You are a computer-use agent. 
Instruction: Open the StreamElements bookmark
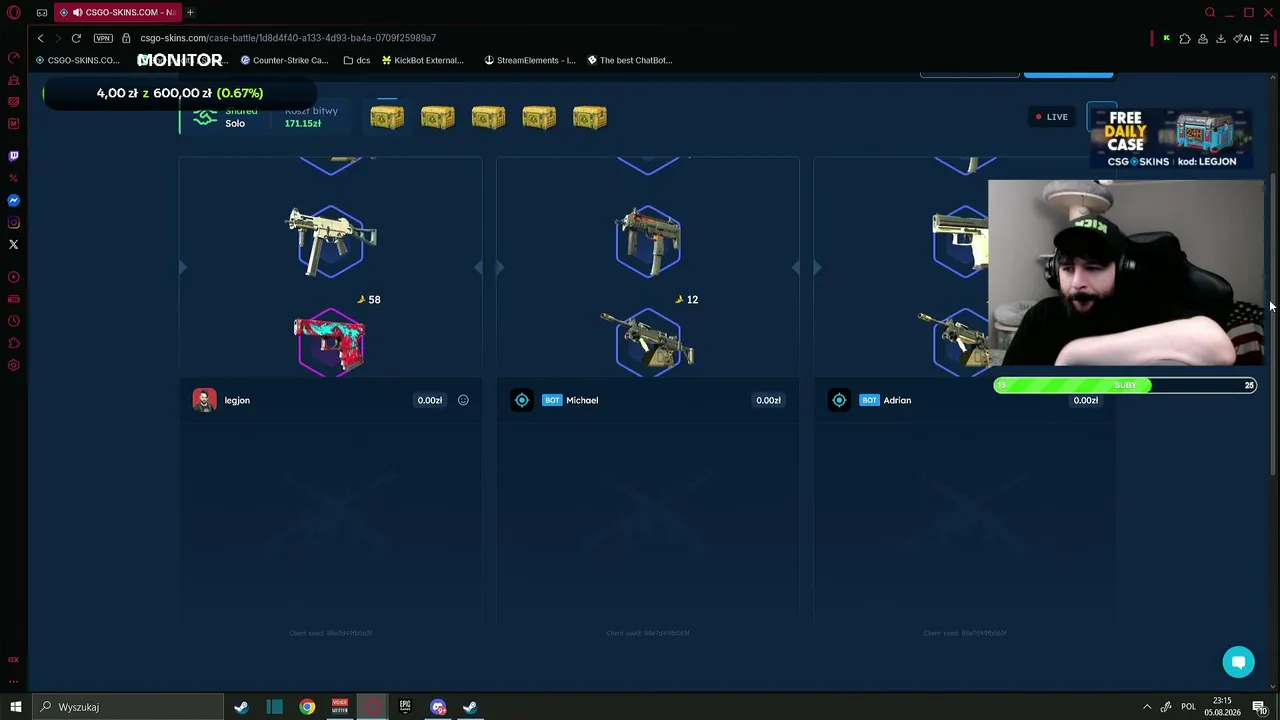530,60
